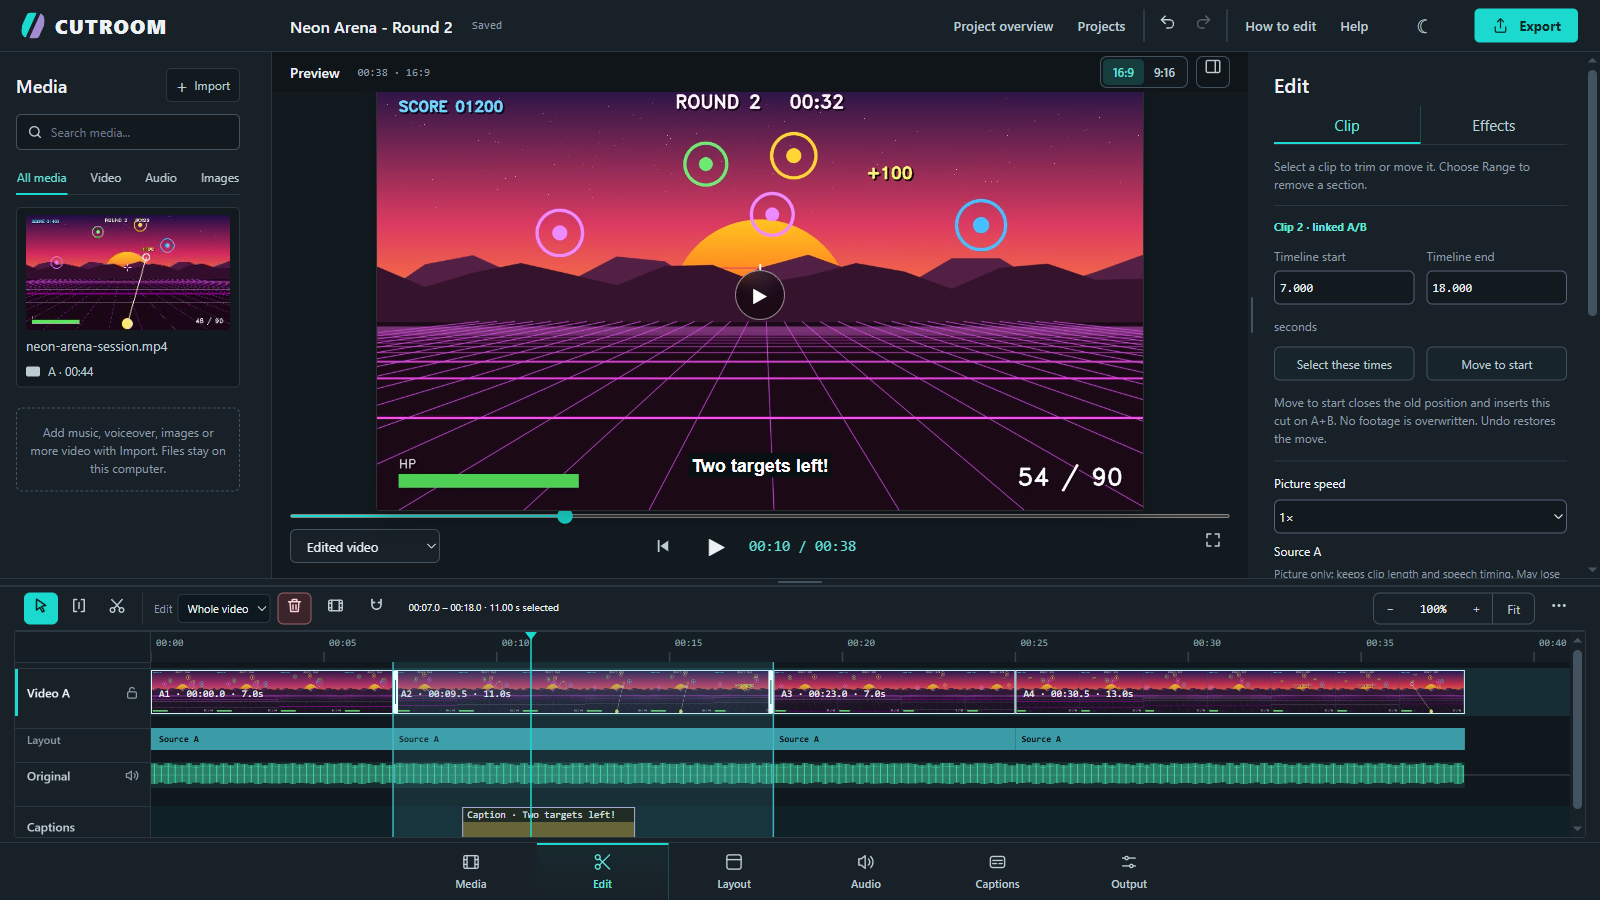This screenshot has width=1600, height=900.
Task: Switch to dark mode with moon icon
Action: (x=1423, y=26)
